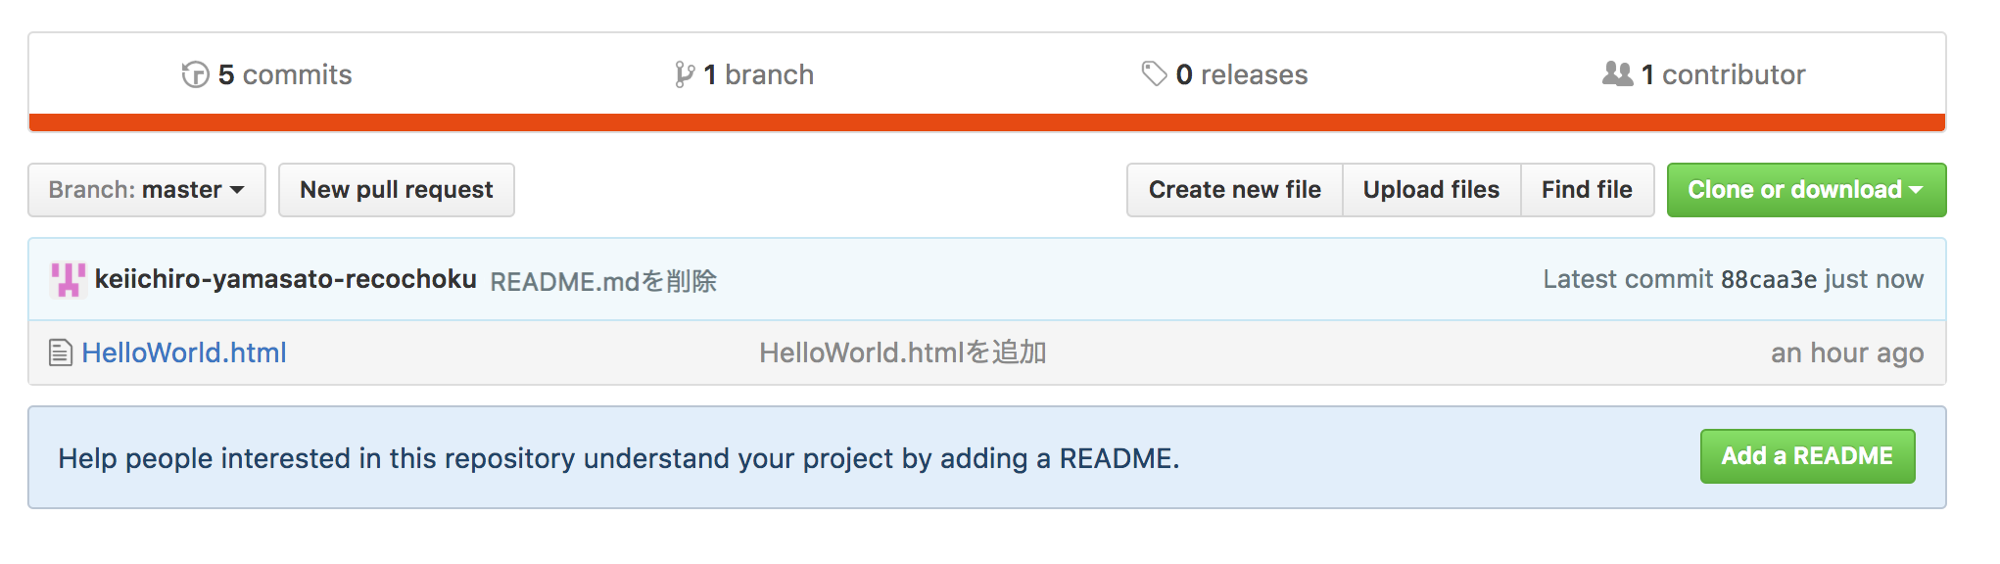
Task: Click the git branch icon
Action: [684, 75]
